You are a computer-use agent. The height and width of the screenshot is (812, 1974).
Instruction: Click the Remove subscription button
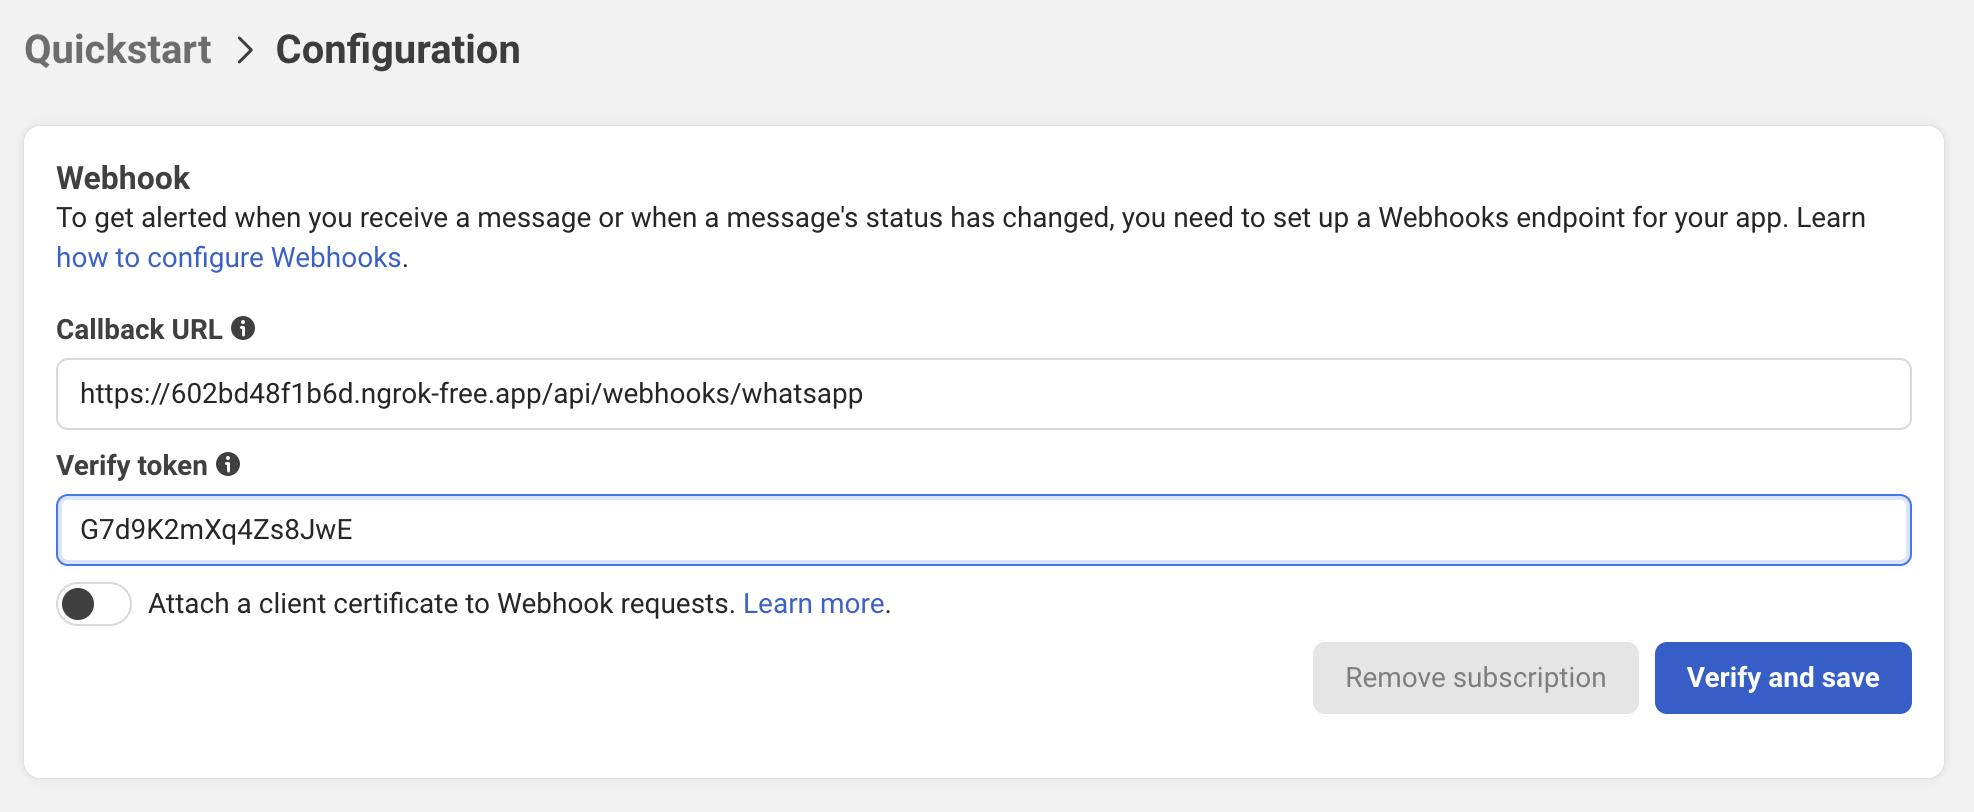(1475, 677)
